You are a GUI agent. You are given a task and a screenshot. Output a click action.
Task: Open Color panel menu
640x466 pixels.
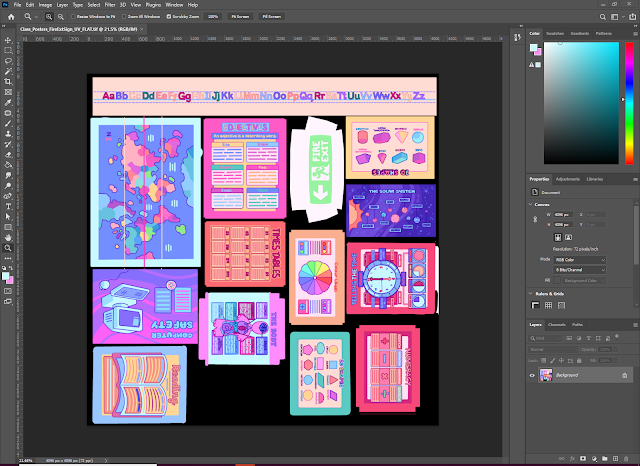pos(635,33)
